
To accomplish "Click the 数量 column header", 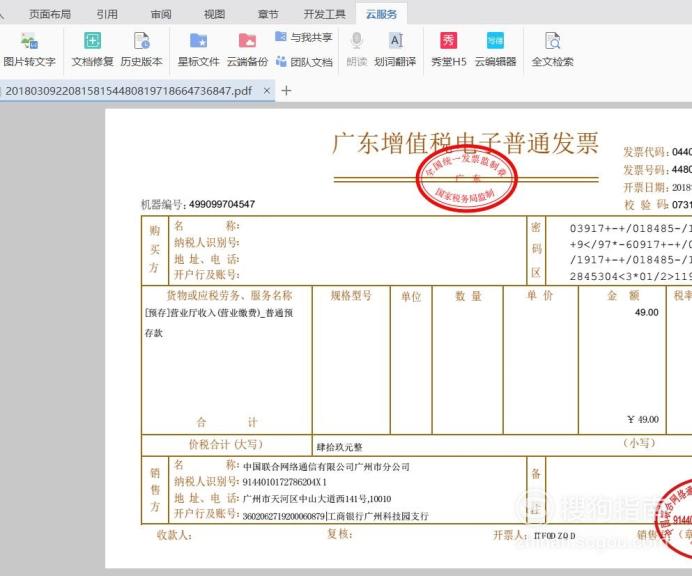I will [x=468, y=296].
